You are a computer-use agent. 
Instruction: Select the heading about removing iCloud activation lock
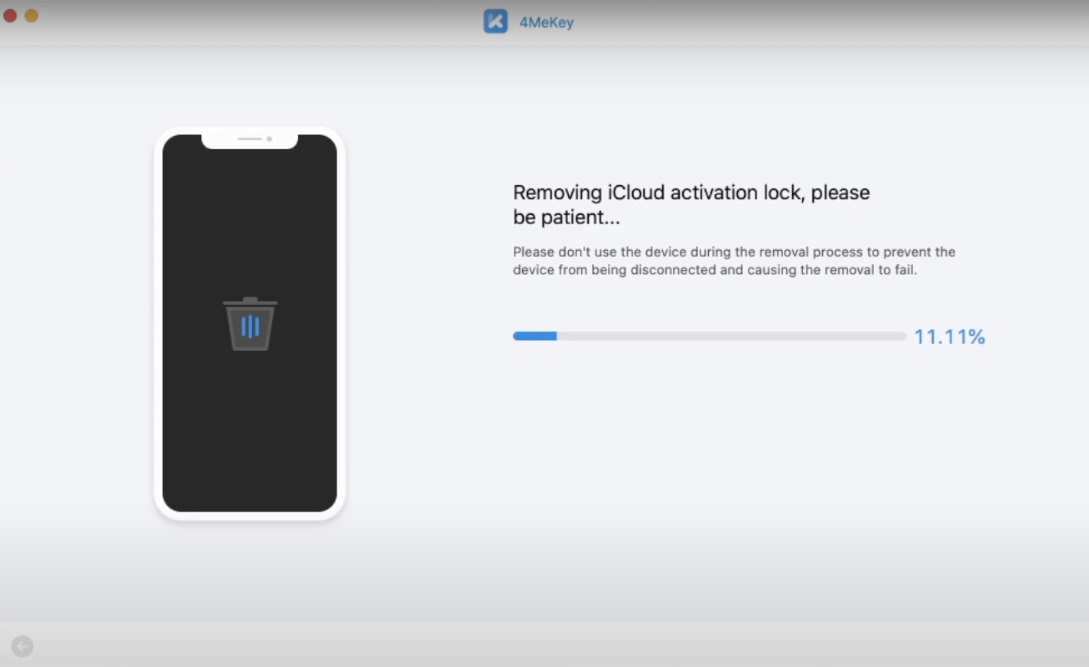(691, 204)
